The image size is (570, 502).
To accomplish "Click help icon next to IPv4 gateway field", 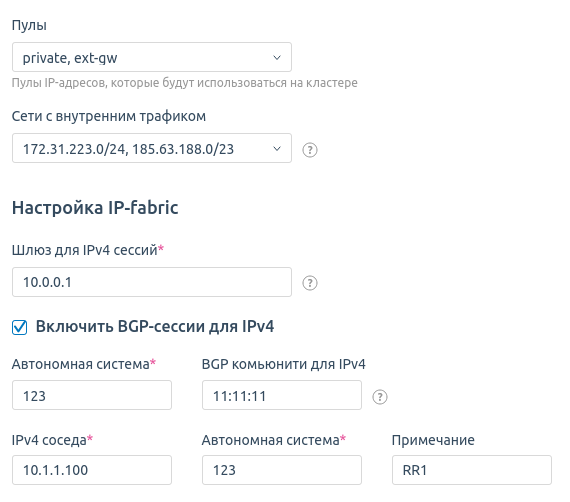I will click(x=310, y=283).
